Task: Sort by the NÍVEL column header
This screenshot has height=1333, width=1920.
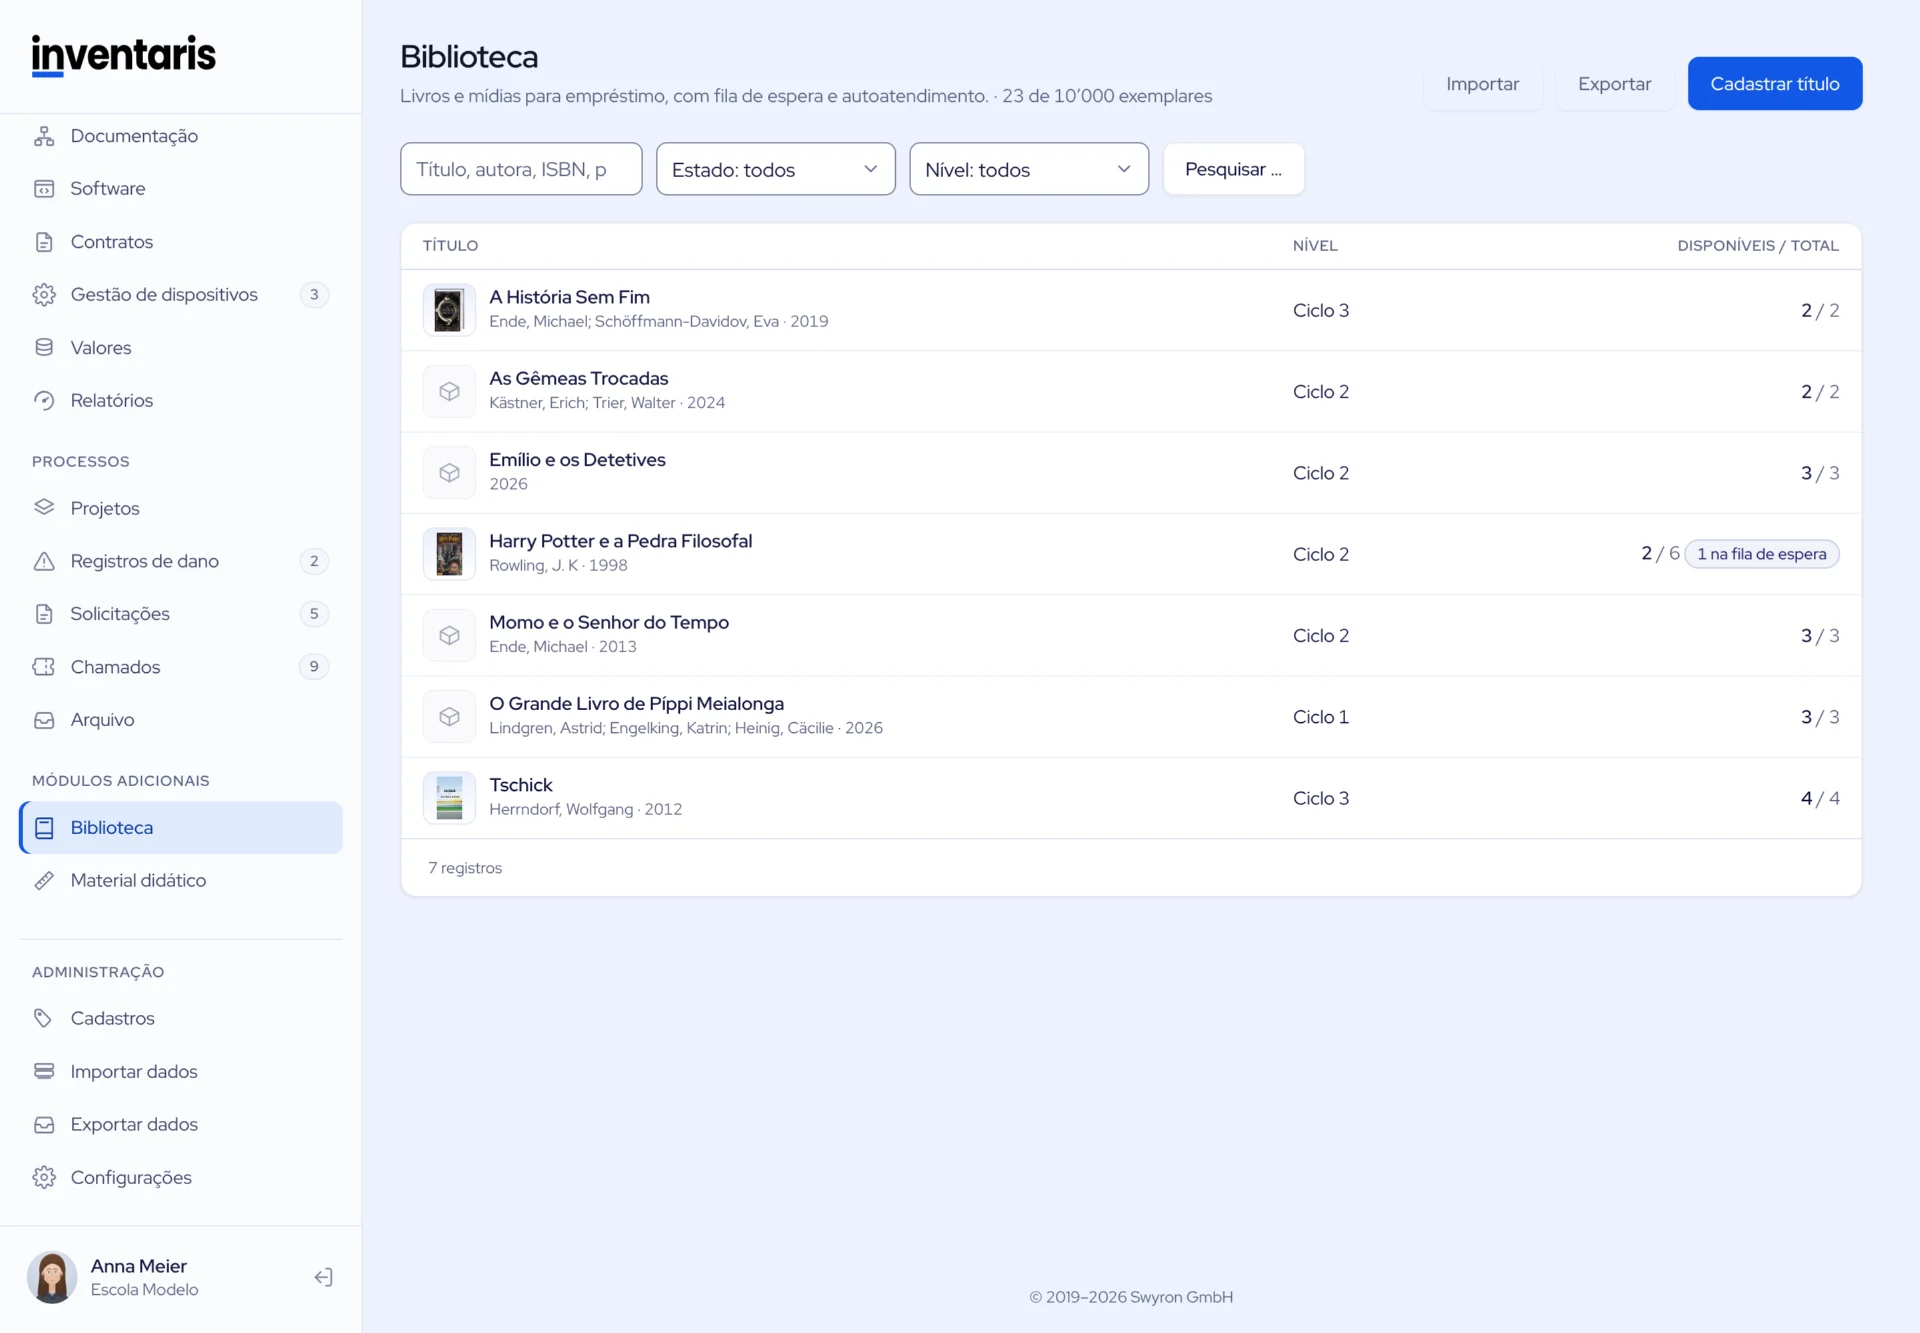Action: [1315, 246]
